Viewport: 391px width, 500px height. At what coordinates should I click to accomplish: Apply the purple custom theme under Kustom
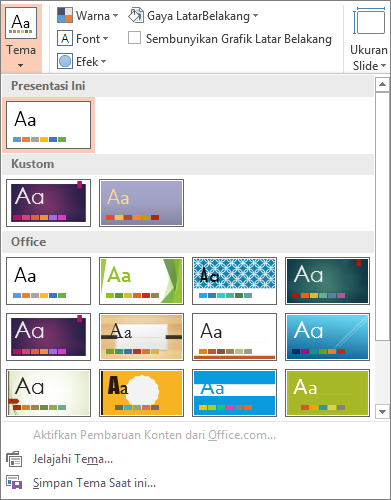(48, 203)
